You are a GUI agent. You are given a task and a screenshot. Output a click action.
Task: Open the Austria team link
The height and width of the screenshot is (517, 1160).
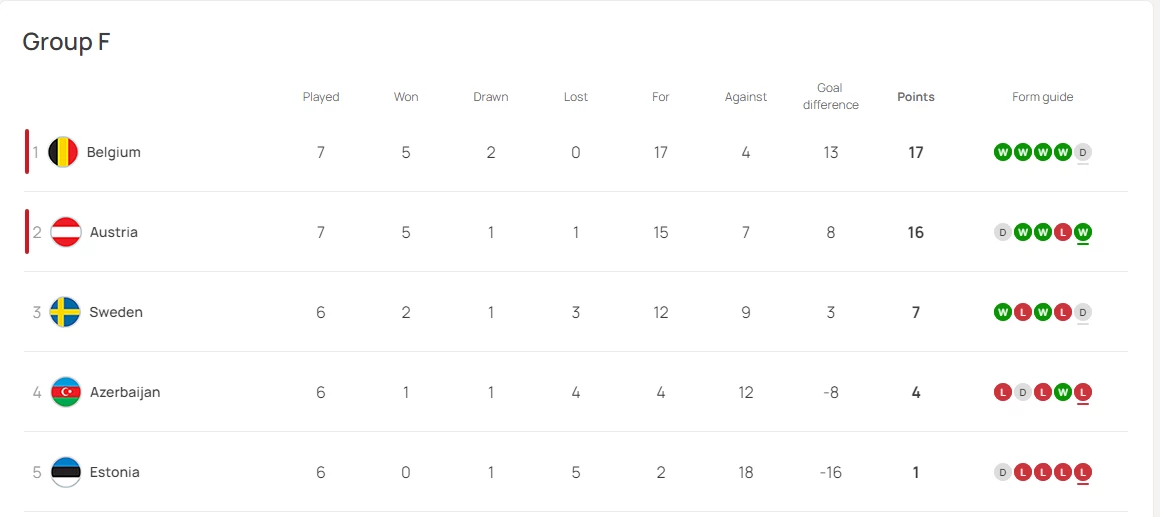114,232
